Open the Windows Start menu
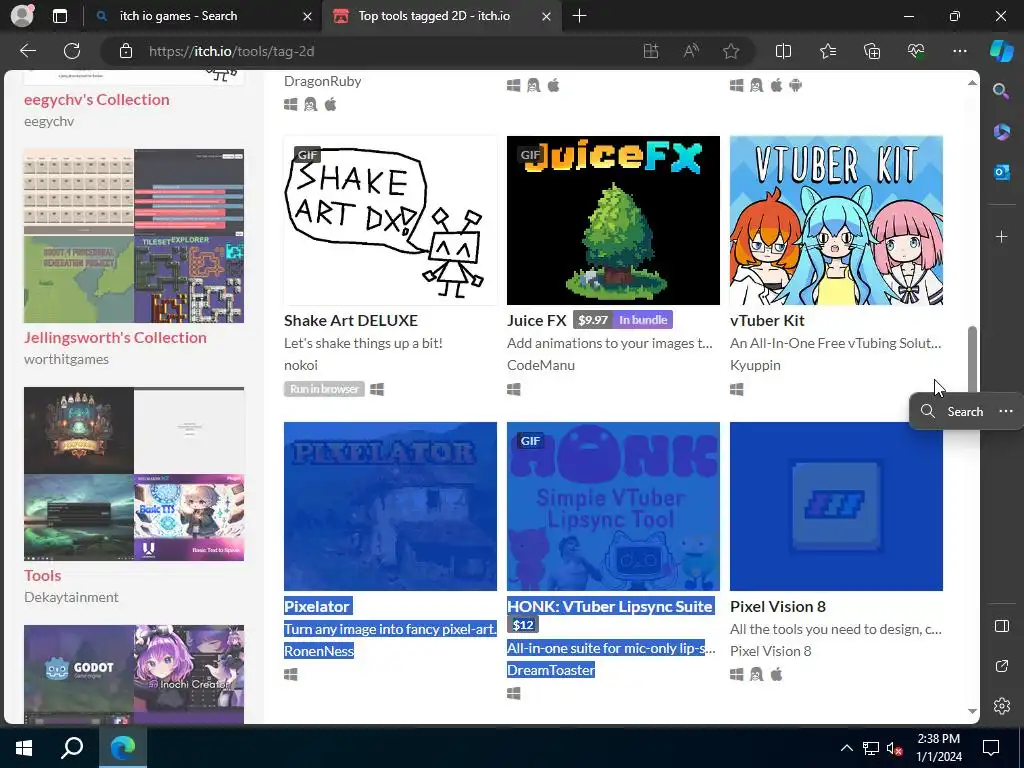The height and width of the screenshot is (768, 1024). tap(24, 748)
